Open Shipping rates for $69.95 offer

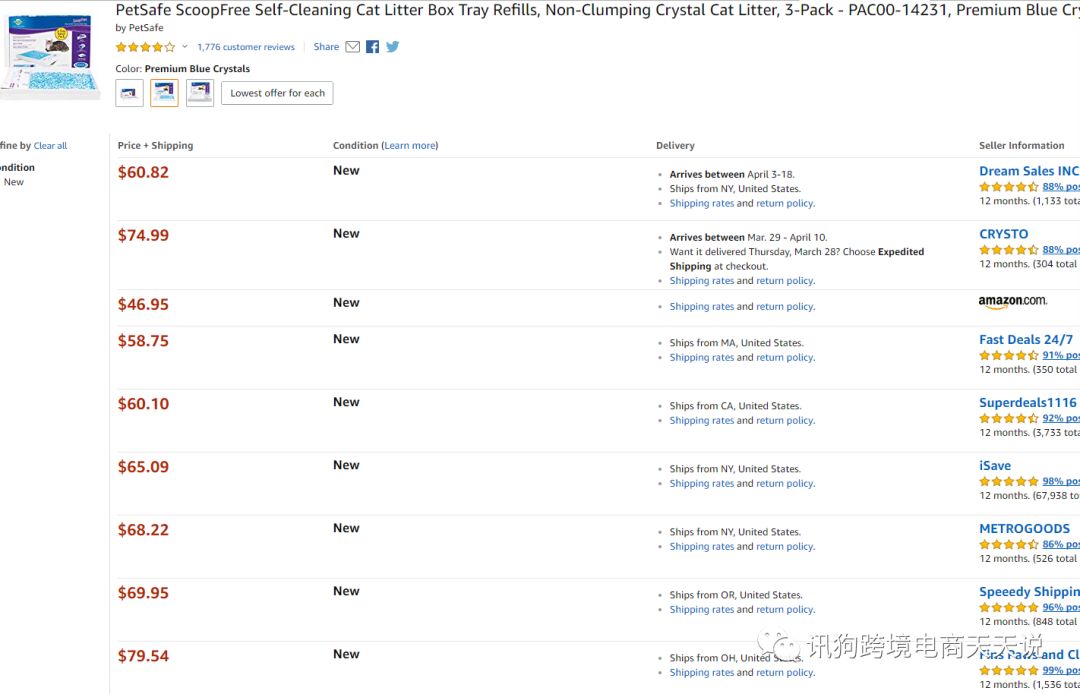tap(702, 609)
